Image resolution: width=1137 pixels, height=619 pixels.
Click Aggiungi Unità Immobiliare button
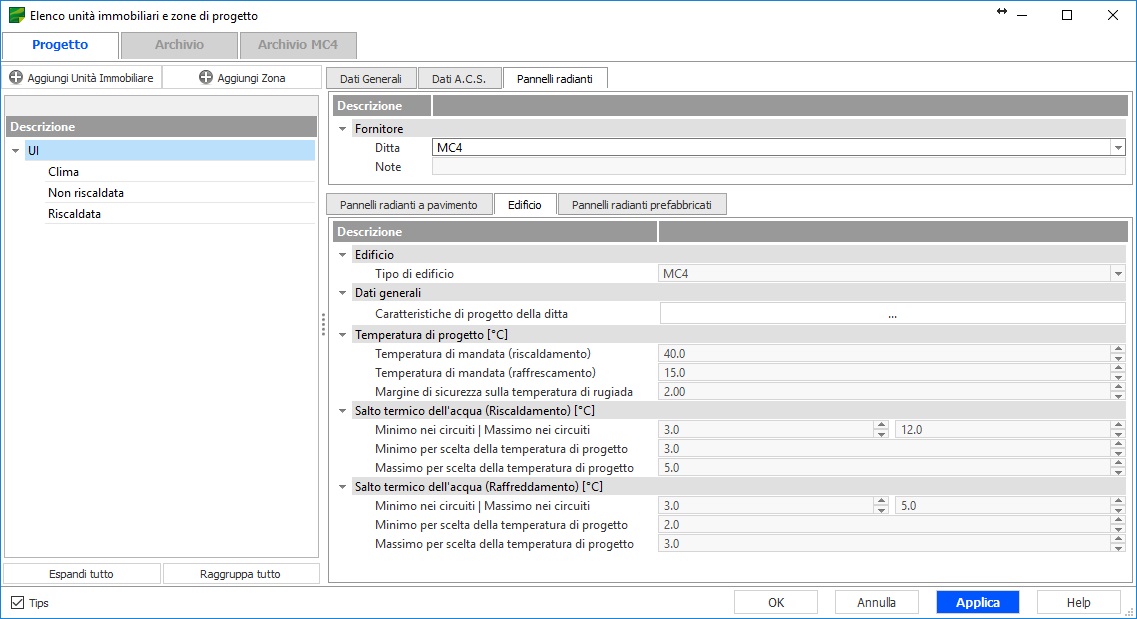pos(82,78)
